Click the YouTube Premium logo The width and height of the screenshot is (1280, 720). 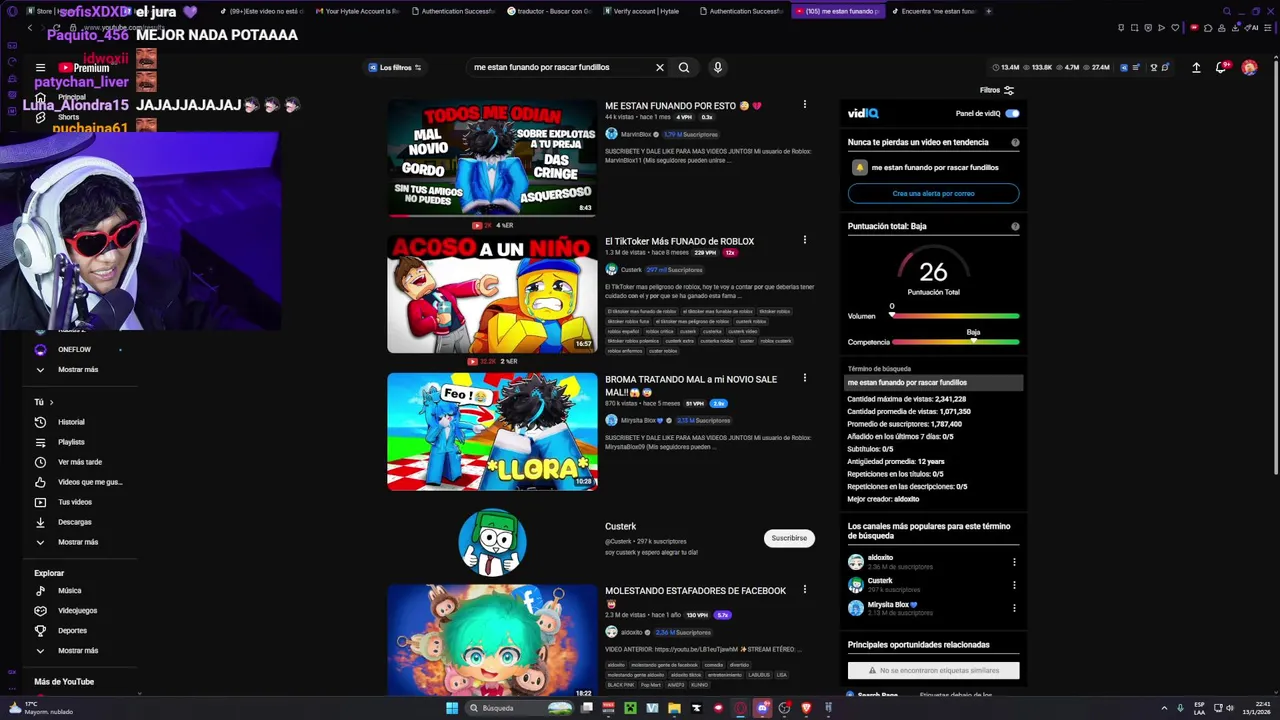(x=83, y=68)
